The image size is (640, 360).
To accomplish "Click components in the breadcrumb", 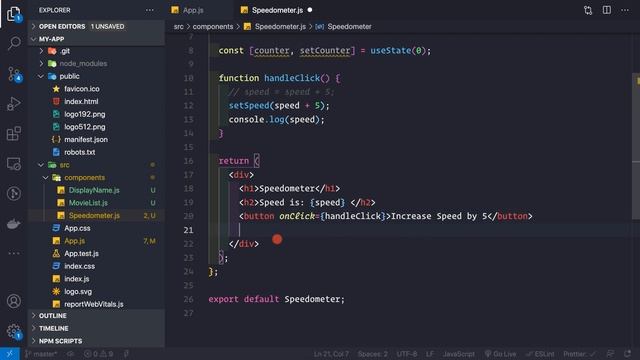I will click(213, 27).
